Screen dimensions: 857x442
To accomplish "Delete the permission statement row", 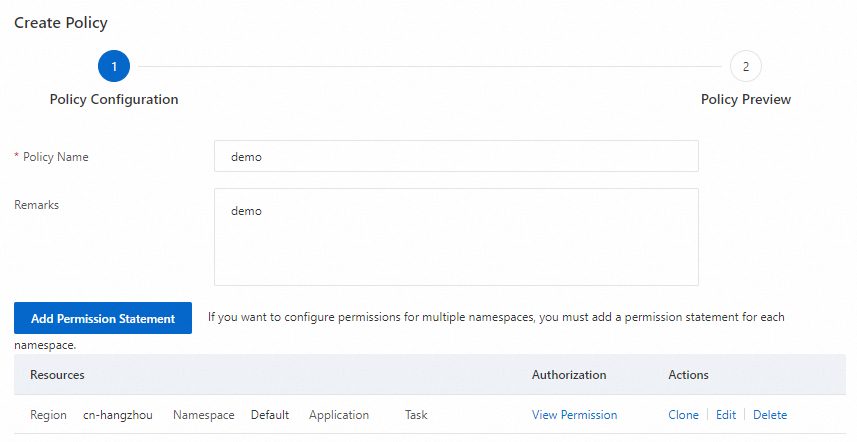I will click(x=770, y=415).
